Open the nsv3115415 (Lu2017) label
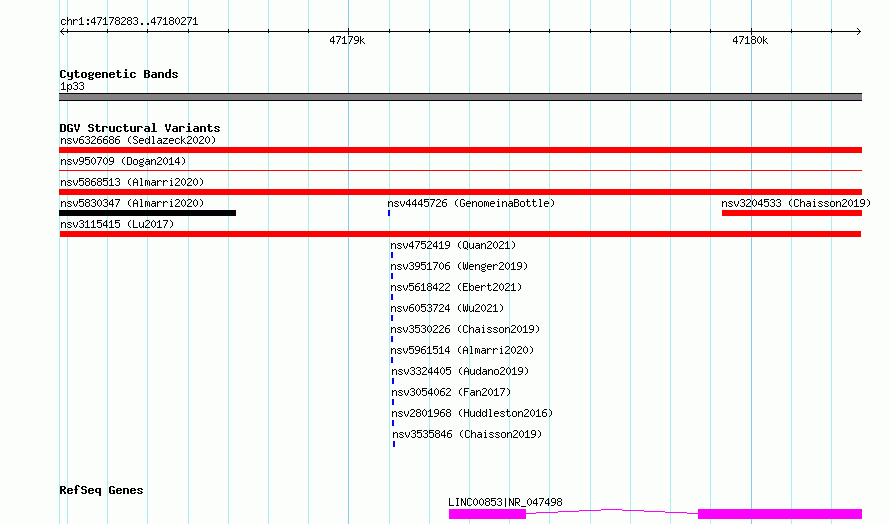The width and height of the screenshot is (890, 524). pyautogui.click(x=117, y=224)
